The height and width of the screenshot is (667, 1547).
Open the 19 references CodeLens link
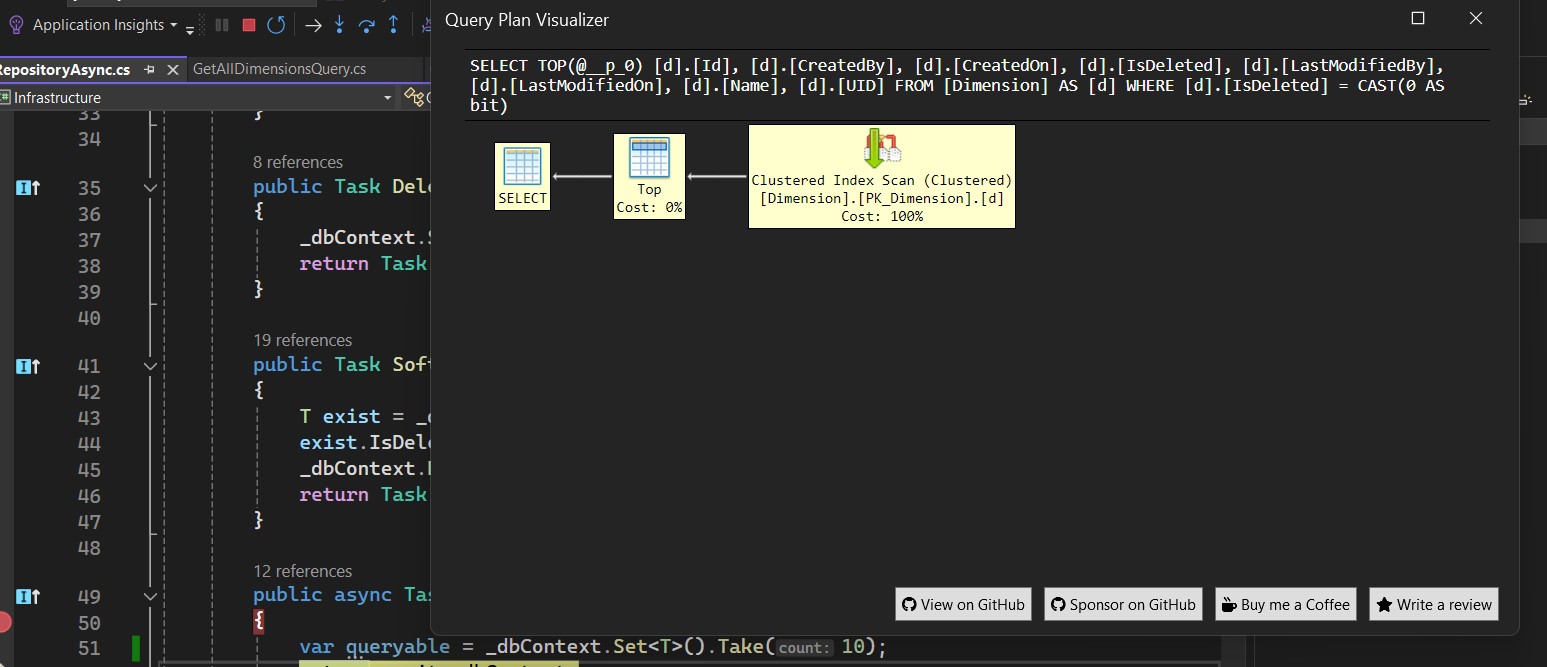tap(303, 340)
